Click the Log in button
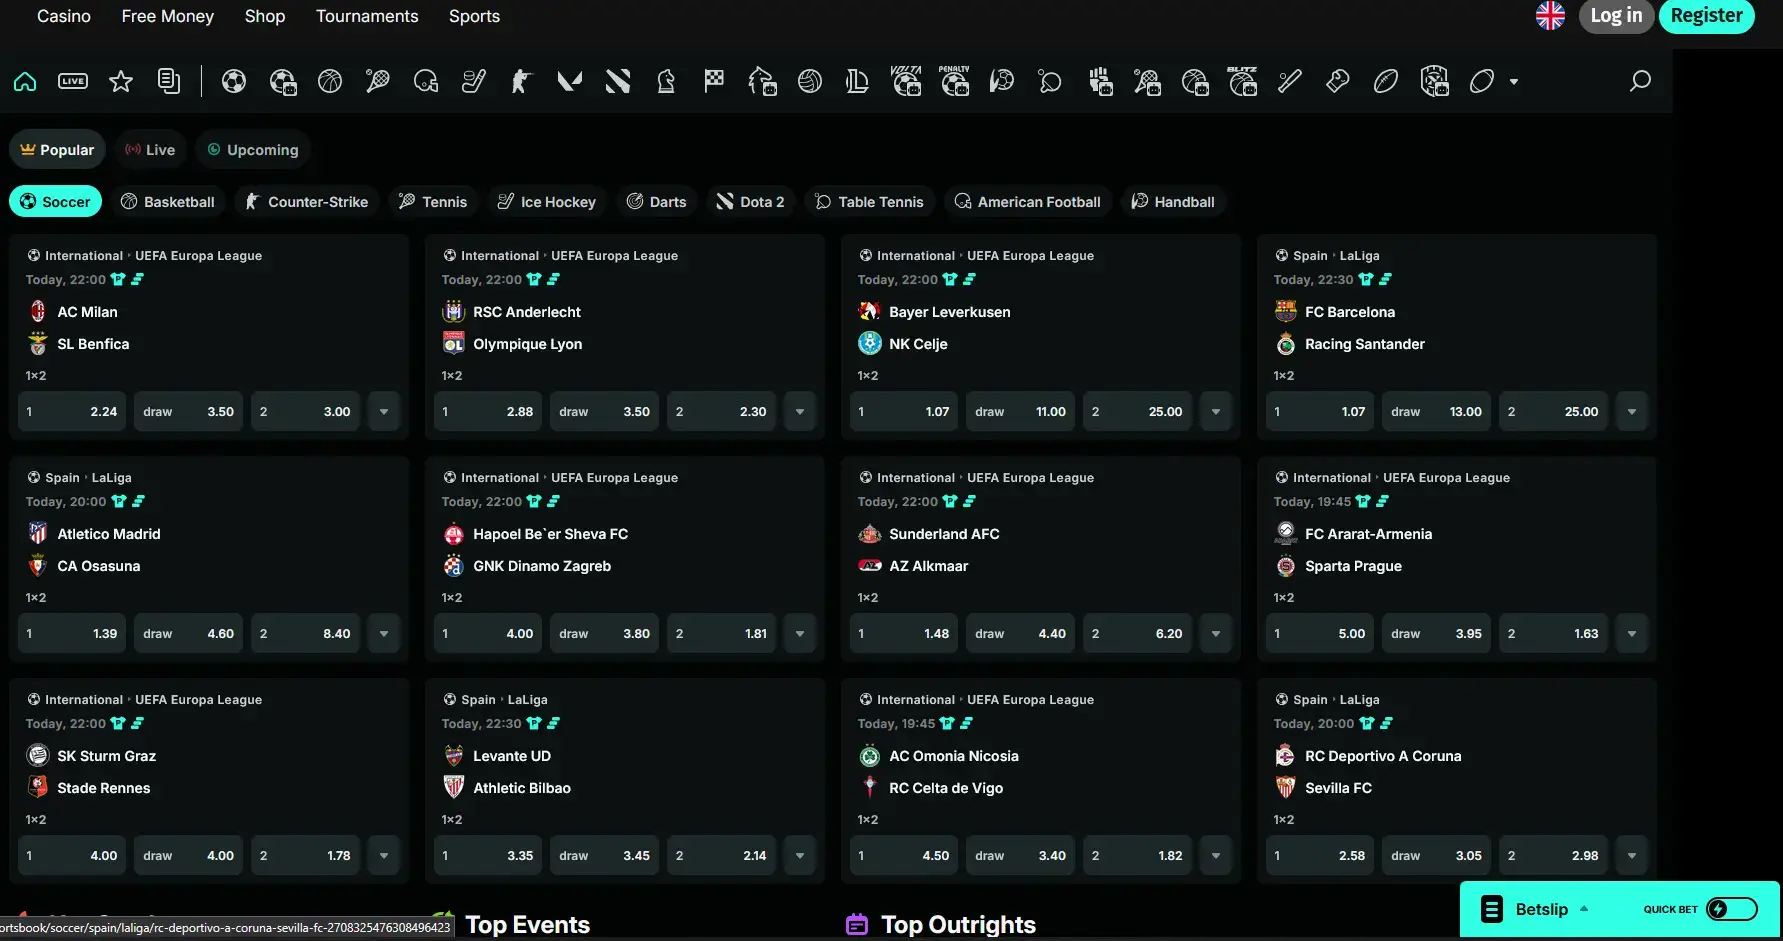 click(x=1616, y=16)
